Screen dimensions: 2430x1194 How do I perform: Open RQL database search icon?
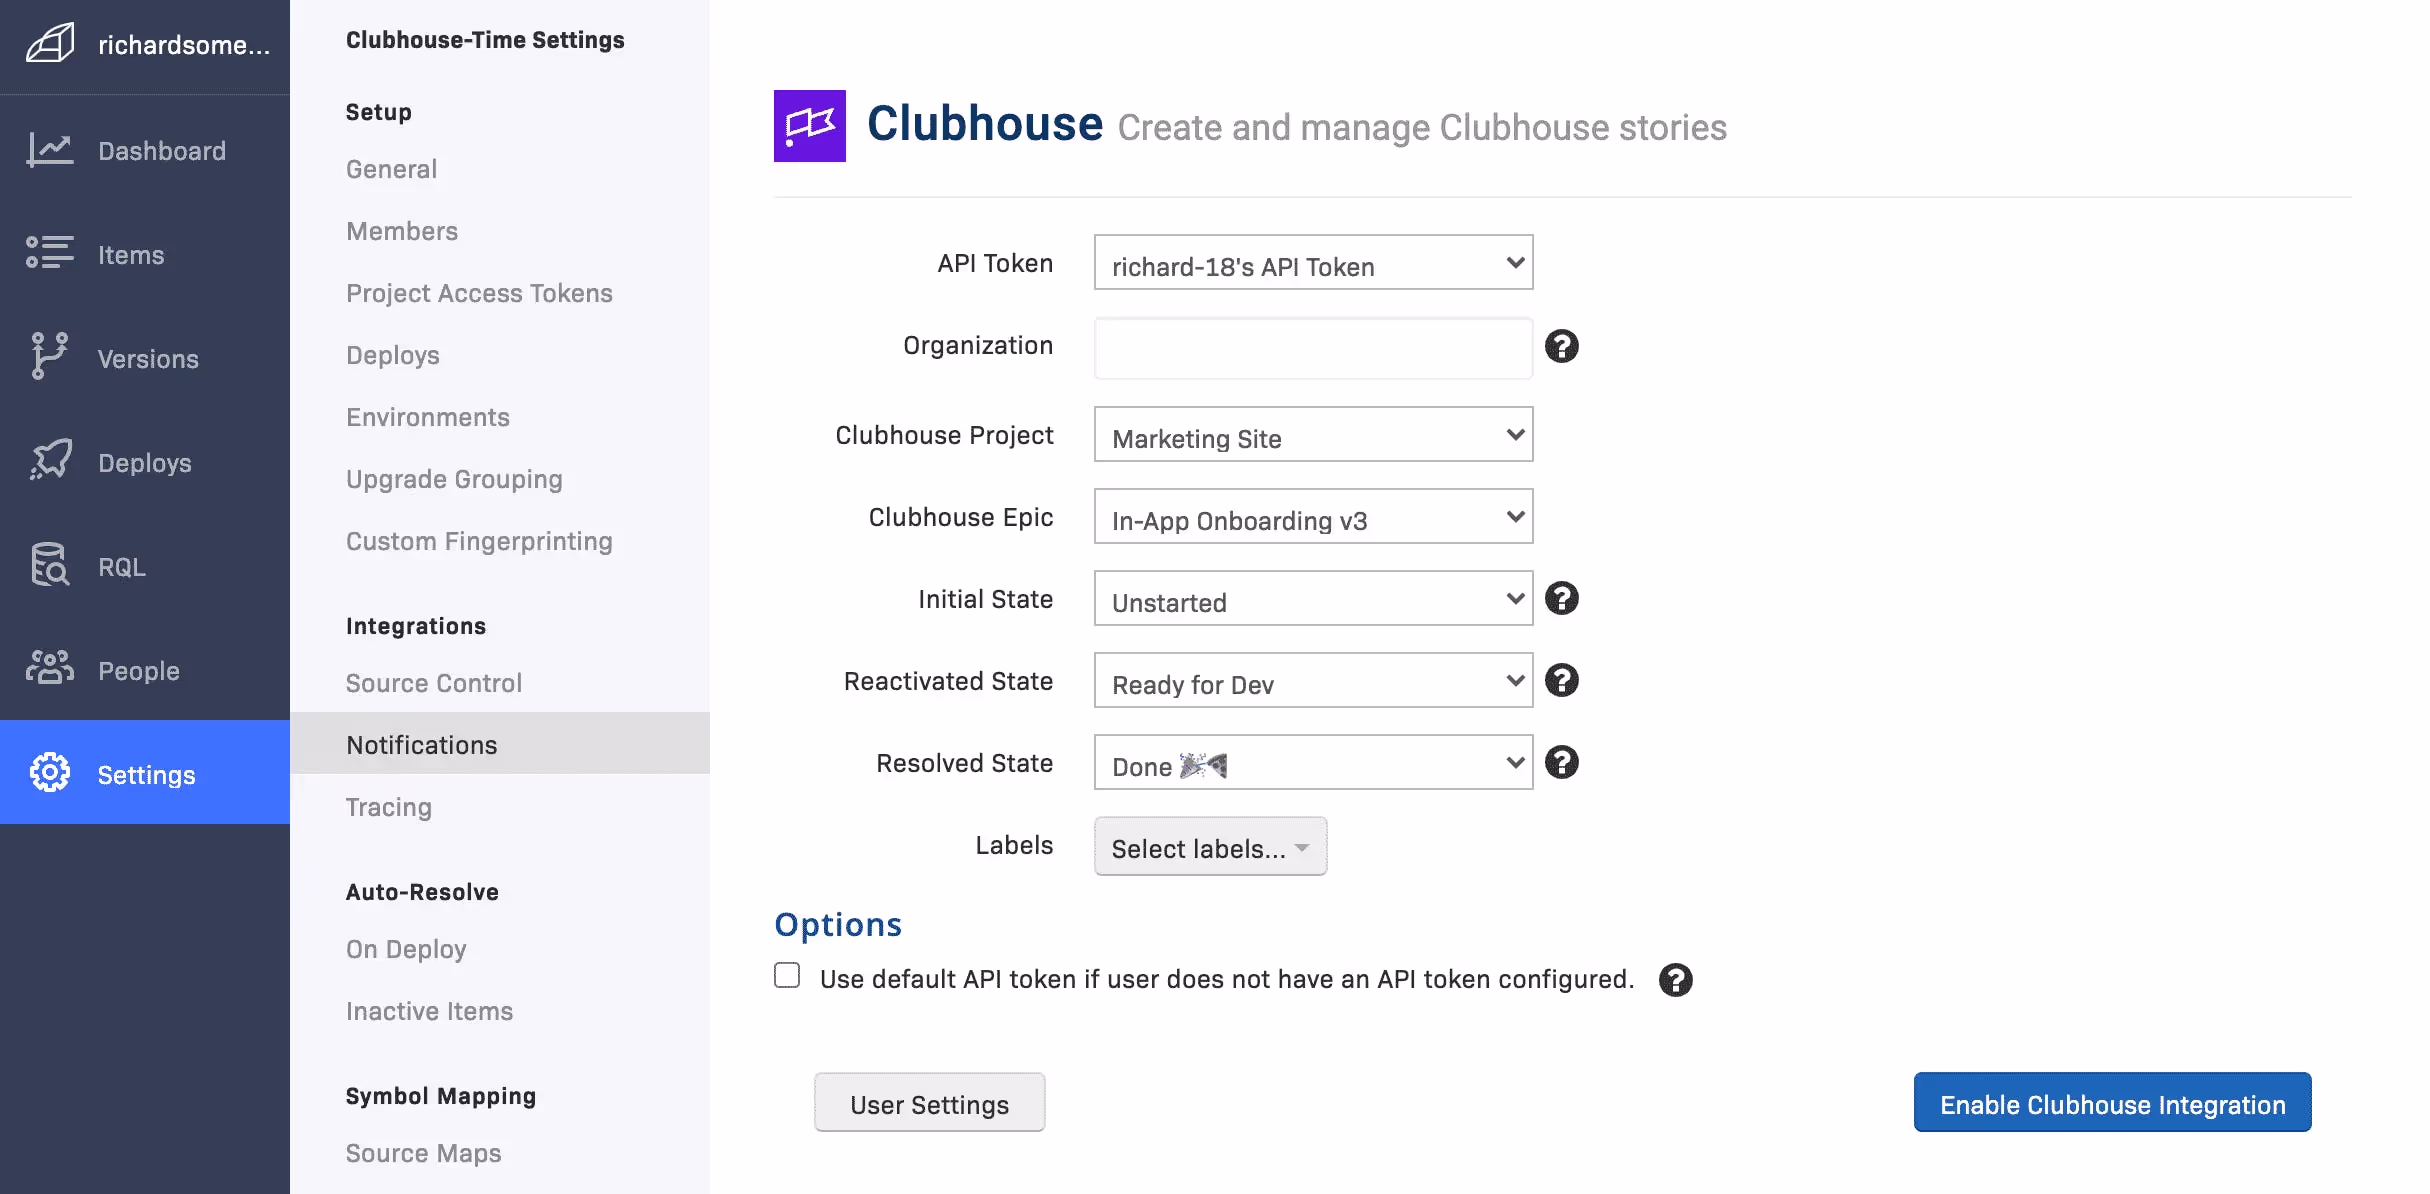tap(50, 565)
